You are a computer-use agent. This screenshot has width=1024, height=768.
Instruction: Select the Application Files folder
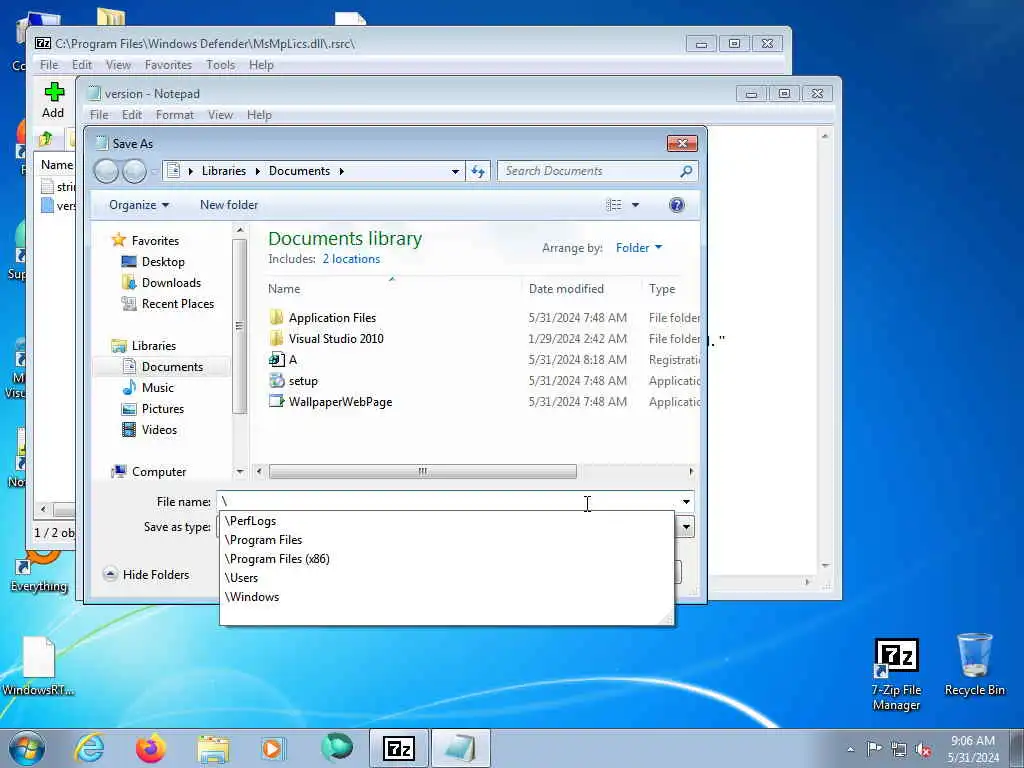click(332, 318)
